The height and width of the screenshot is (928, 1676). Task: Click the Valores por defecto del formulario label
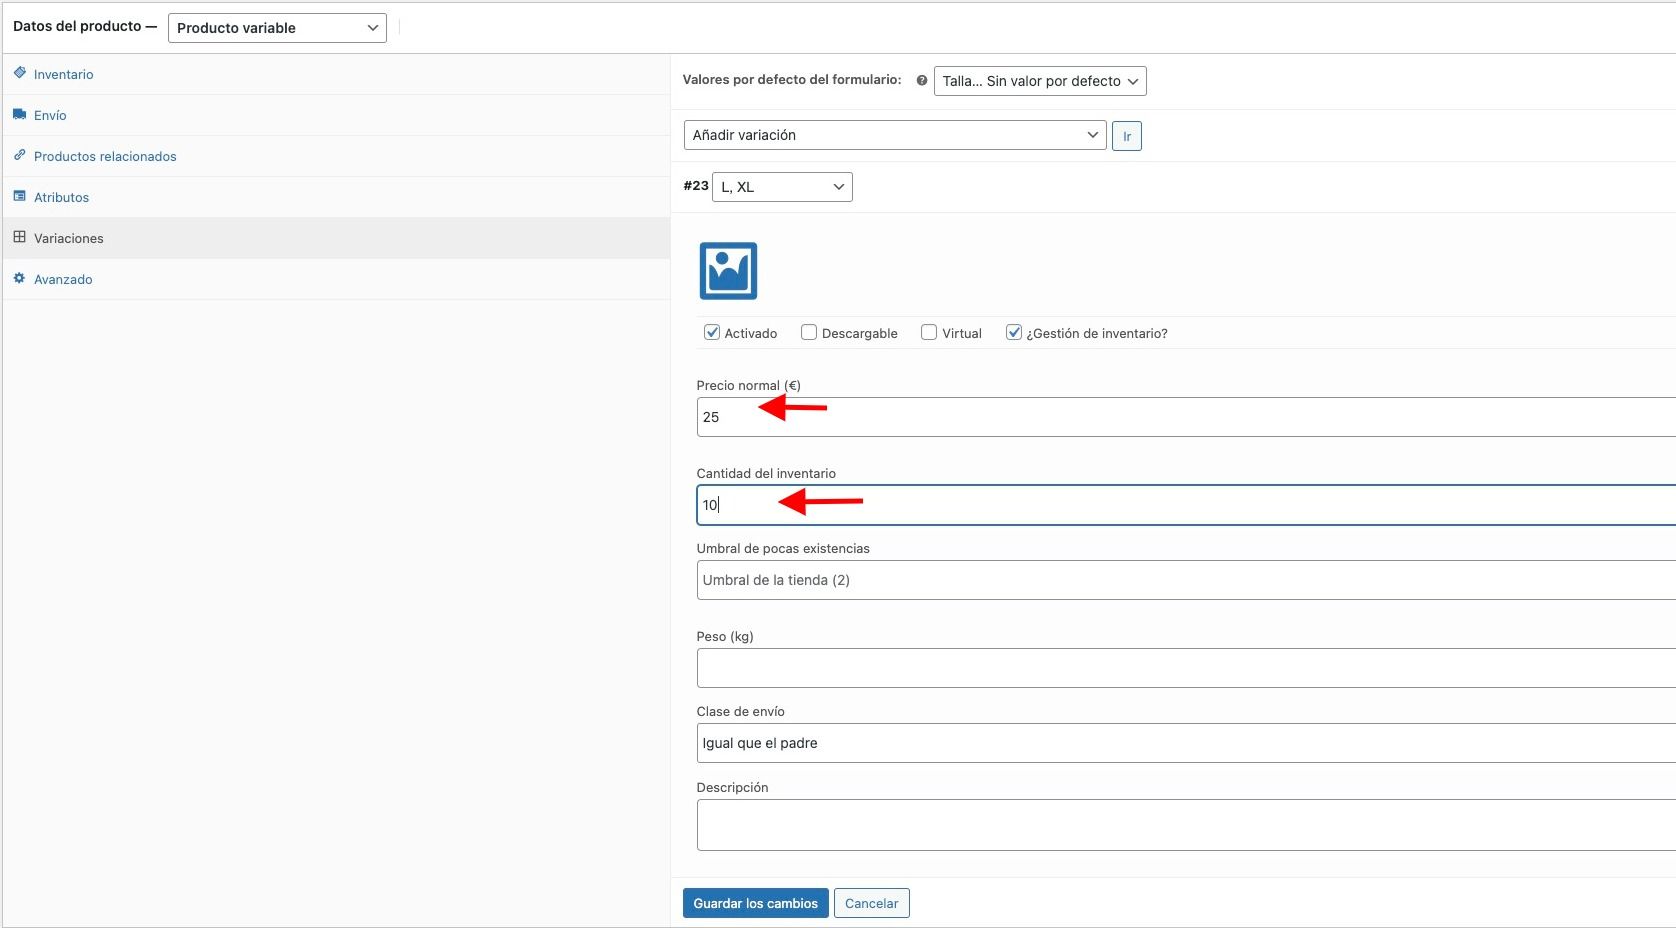tap(792, 80)
